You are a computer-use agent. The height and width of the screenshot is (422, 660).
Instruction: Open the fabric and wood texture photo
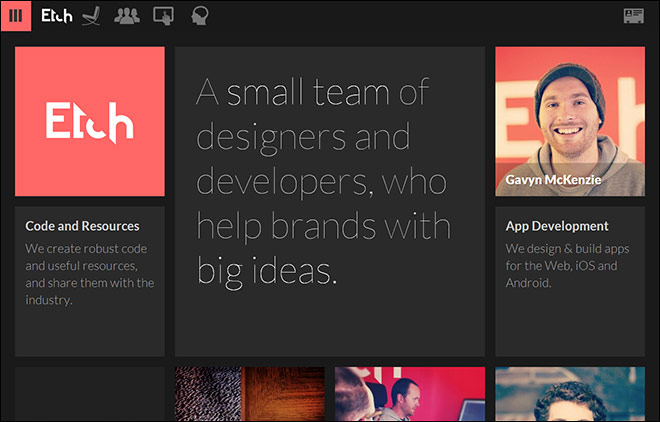point(250,394)
